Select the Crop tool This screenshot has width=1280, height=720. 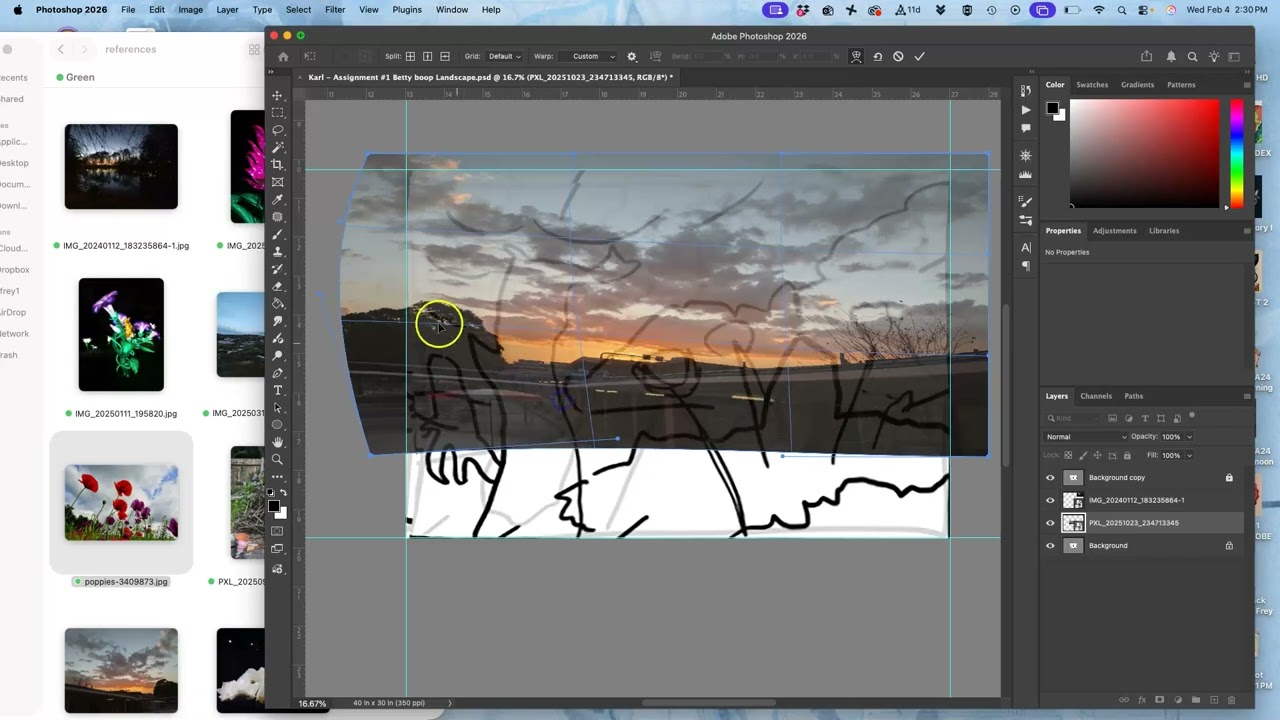[277, 165]
